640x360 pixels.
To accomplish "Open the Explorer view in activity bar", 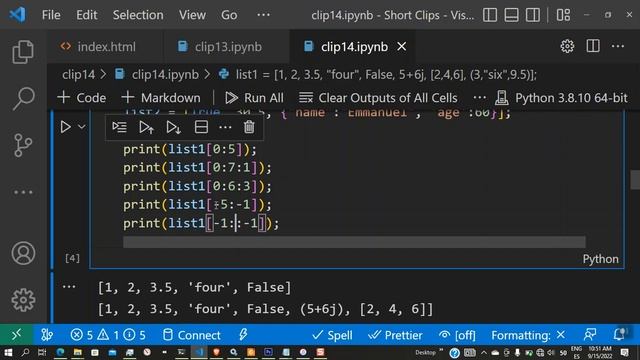I will pyautogui.click(x=23, y=51).
